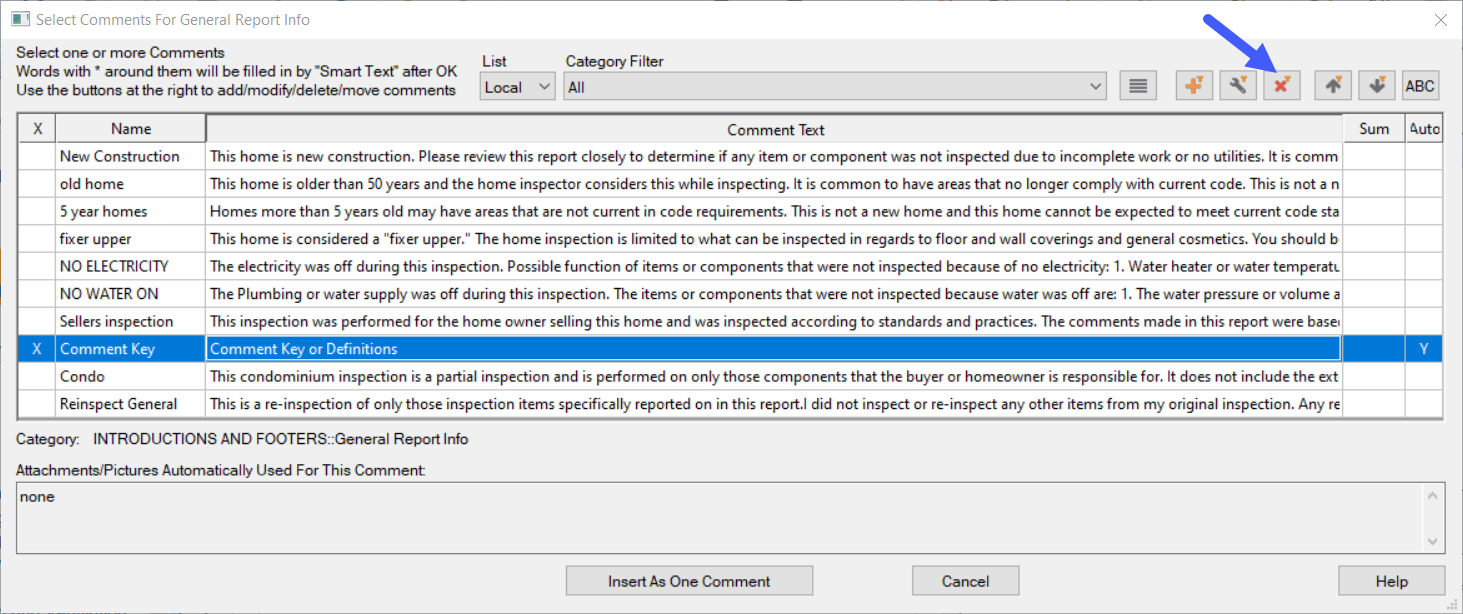
Task: Select the NO ELECTRICITY comment row
Action: click(114, 267)
